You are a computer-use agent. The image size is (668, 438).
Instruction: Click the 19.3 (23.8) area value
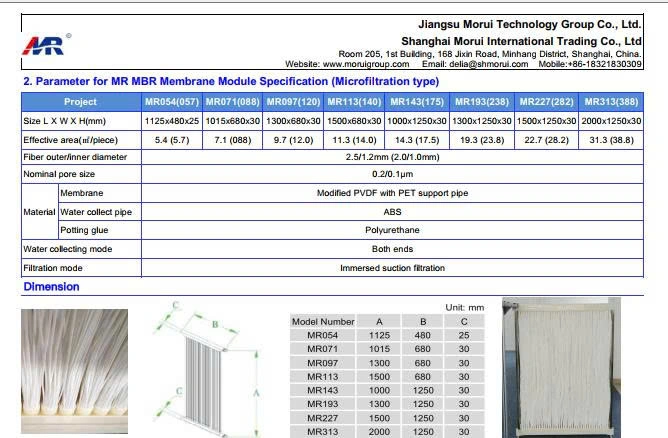pos(482,140)
